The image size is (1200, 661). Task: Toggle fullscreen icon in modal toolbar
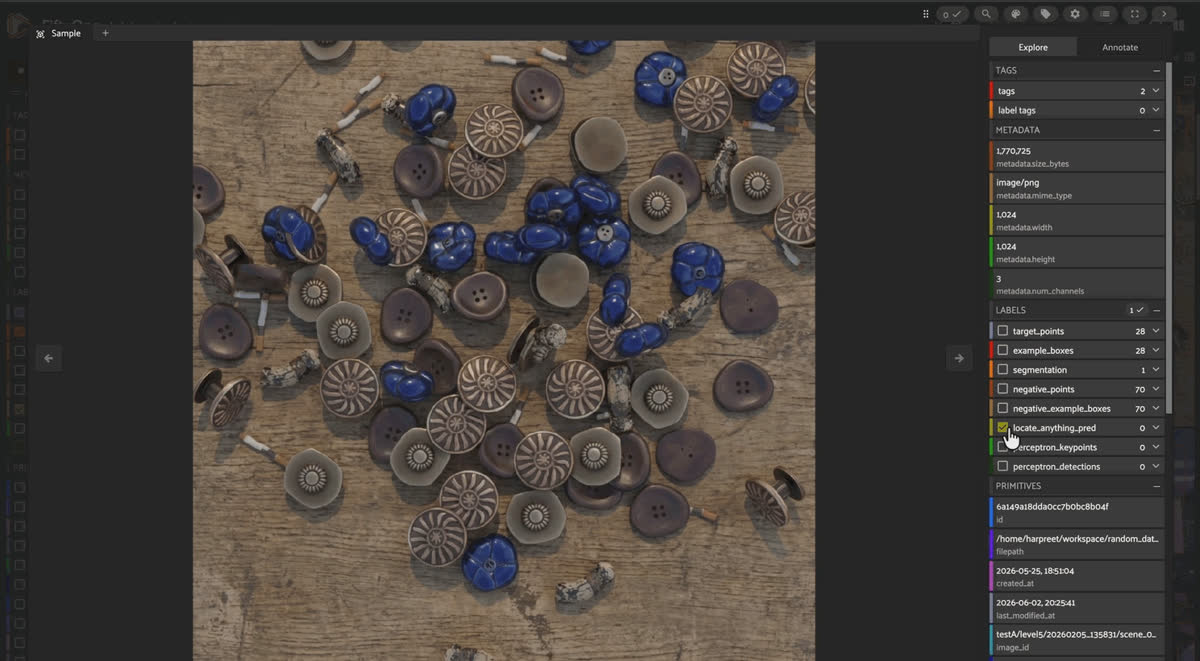point(1134,14)
